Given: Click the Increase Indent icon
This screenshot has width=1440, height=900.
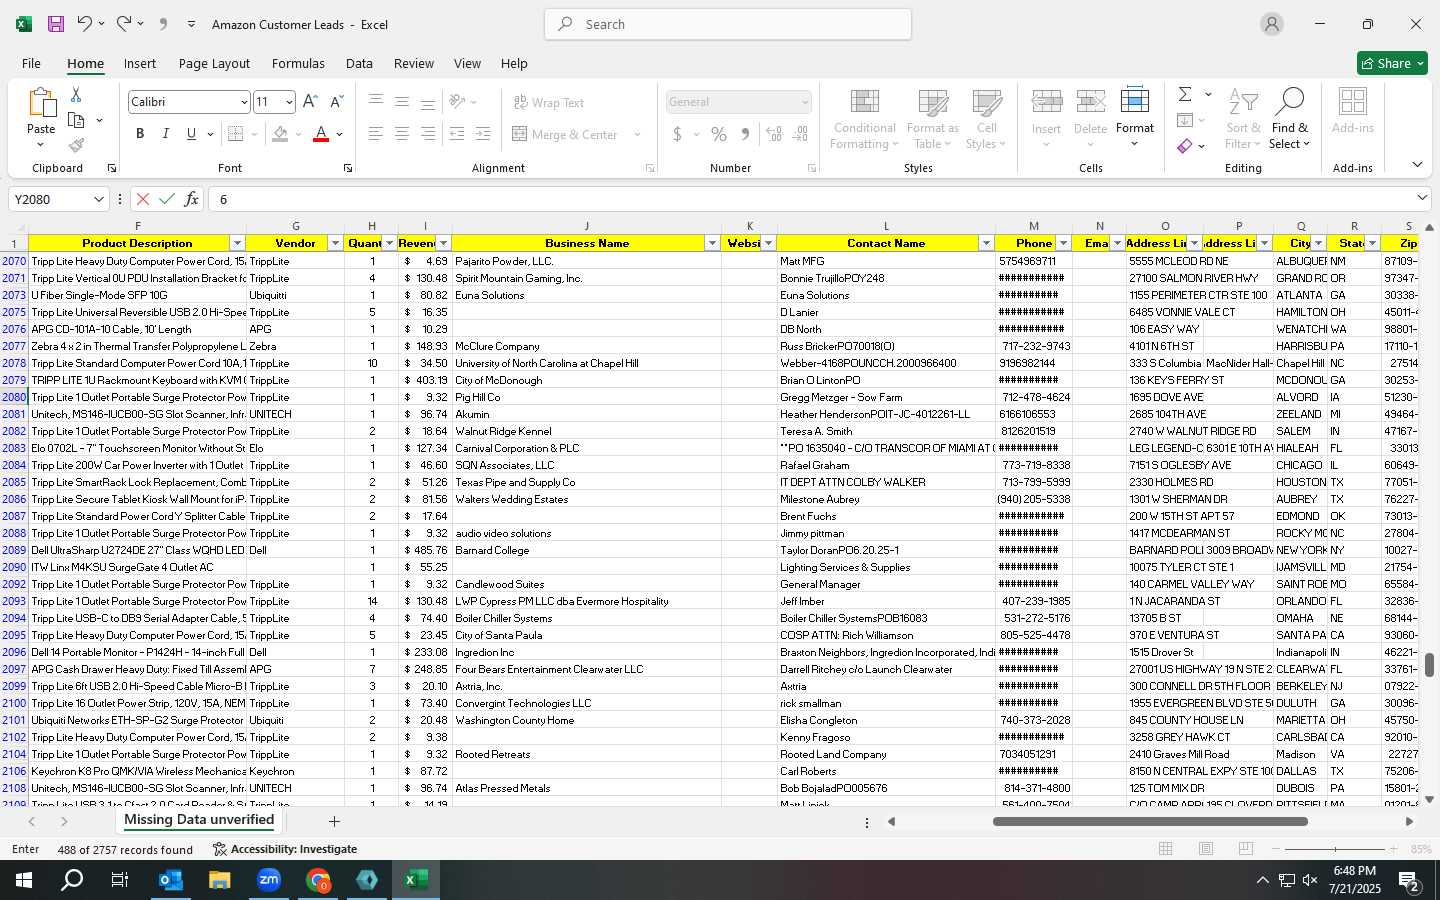Looking at the screenshot, I should [483, 134].
